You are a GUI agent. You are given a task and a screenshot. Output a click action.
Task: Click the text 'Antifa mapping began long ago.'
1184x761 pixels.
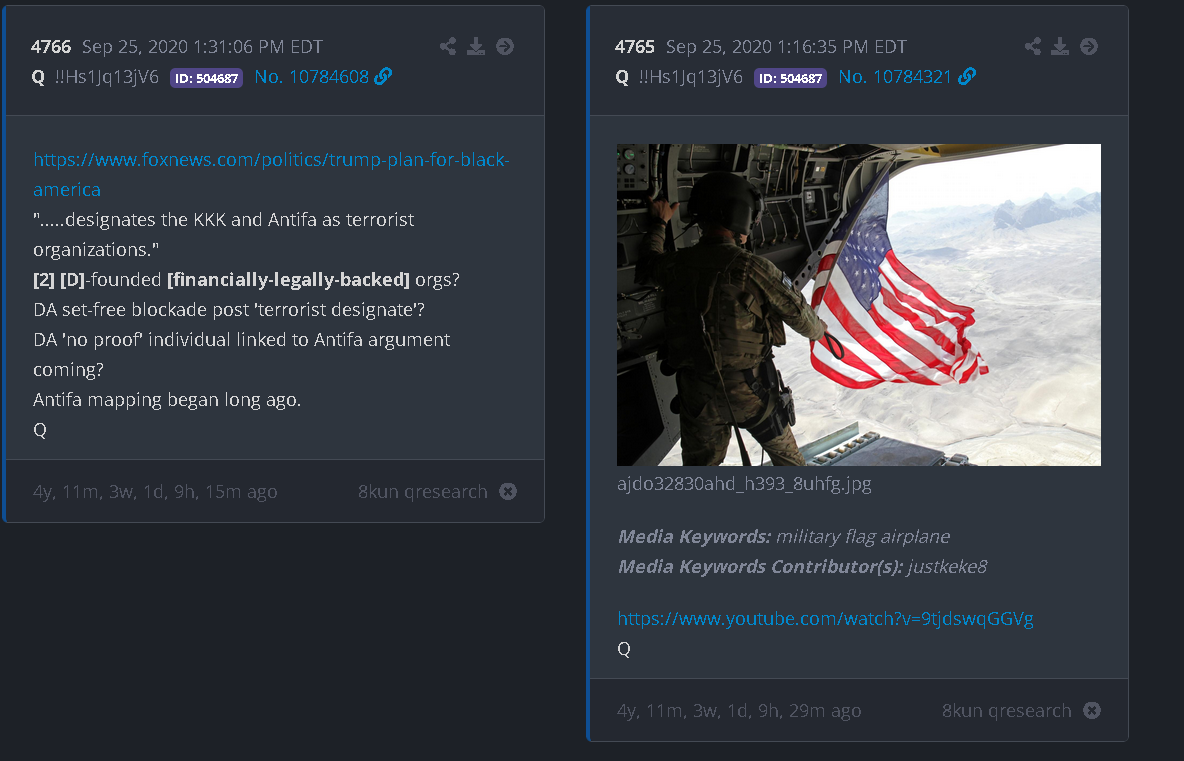(167, 400)
